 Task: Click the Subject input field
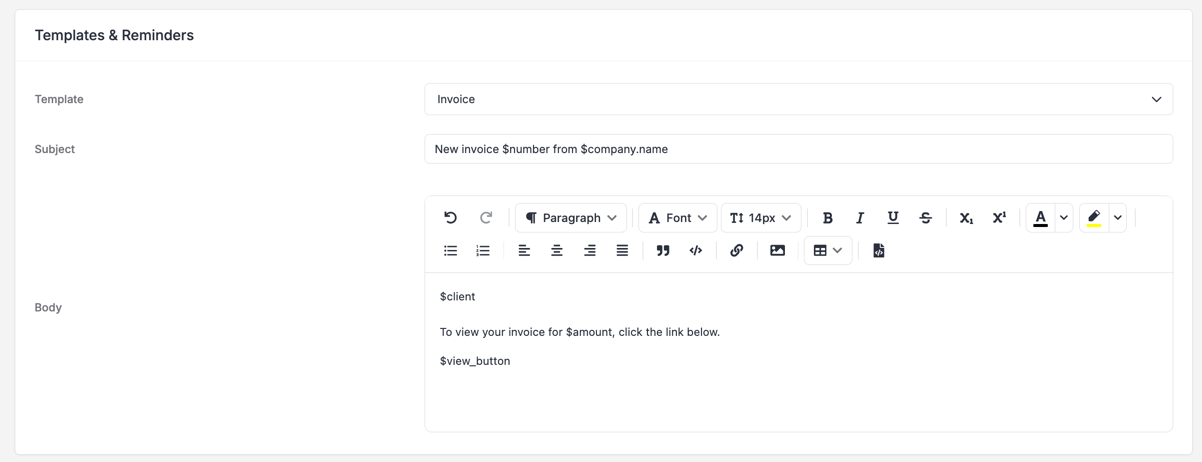[x=798, y=149]
